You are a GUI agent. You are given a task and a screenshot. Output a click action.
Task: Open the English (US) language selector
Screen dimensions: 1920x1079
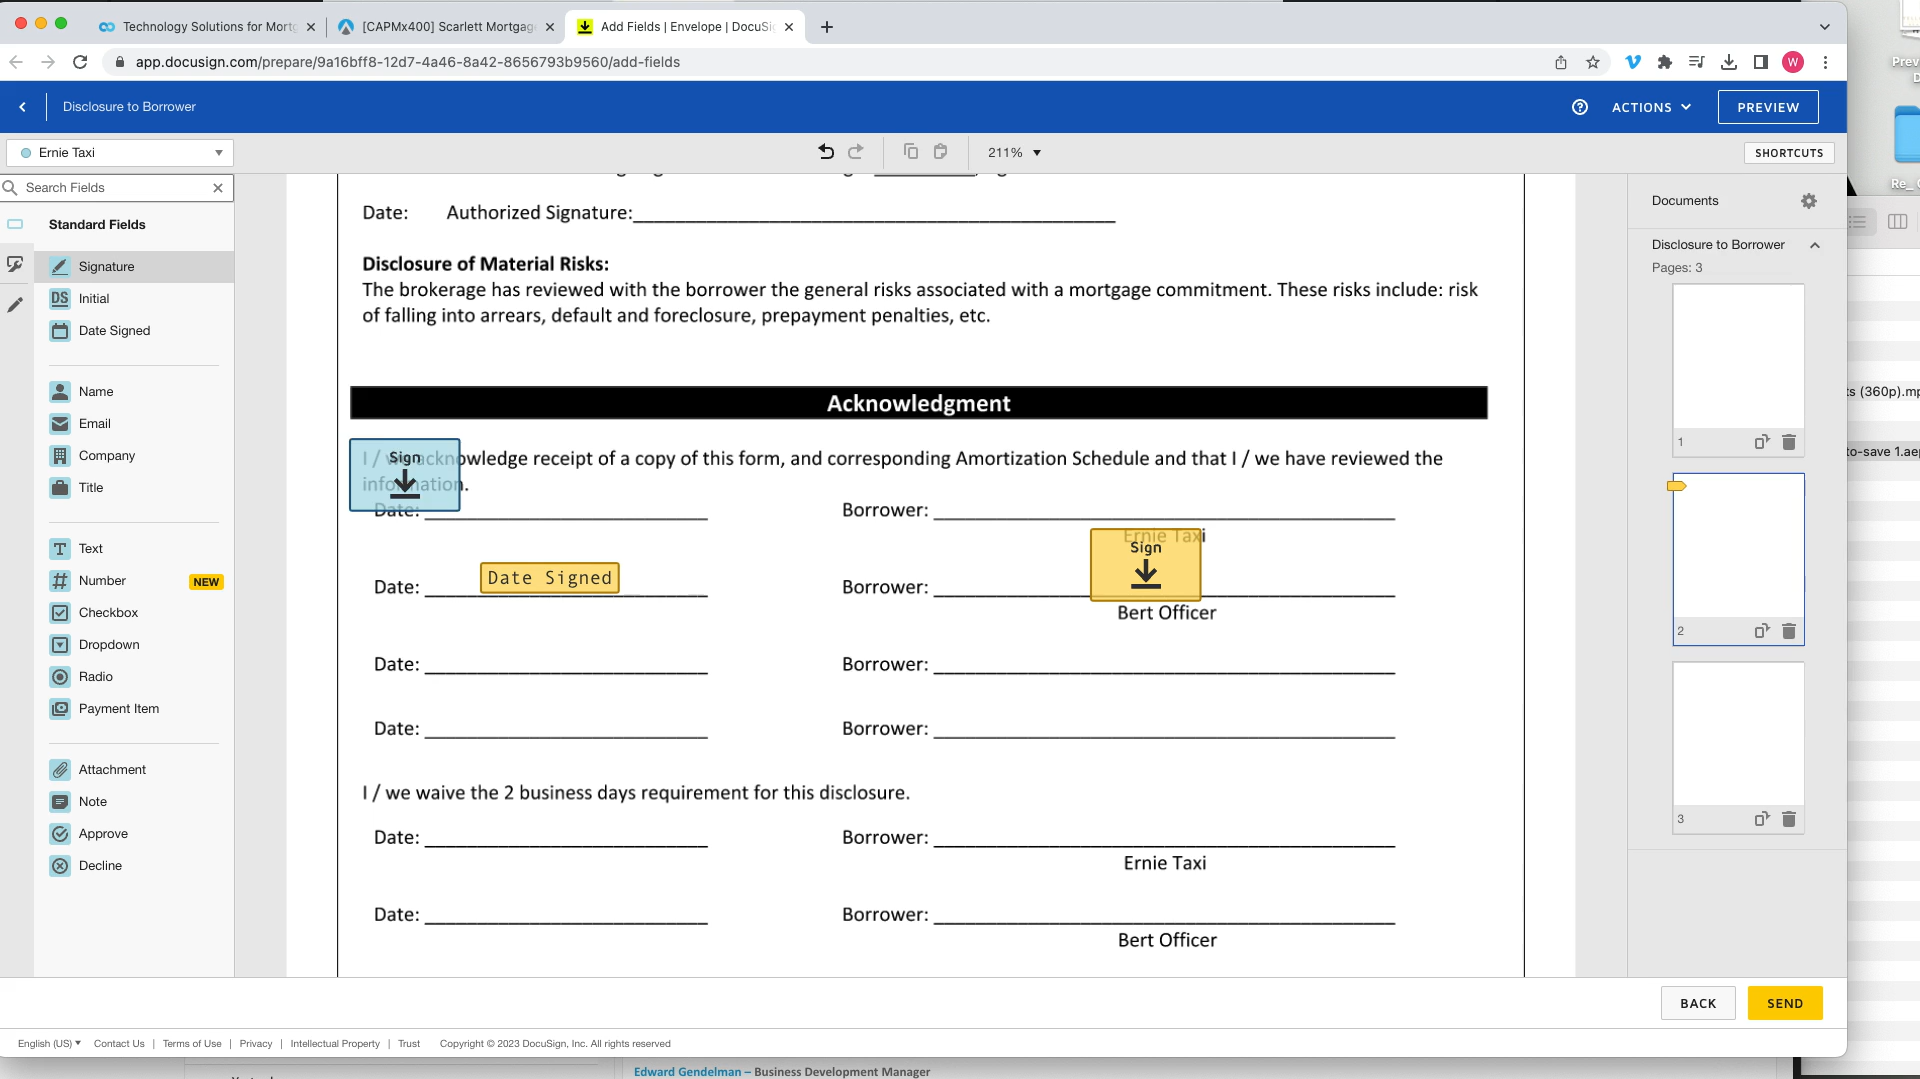(x=49, y=1043)
